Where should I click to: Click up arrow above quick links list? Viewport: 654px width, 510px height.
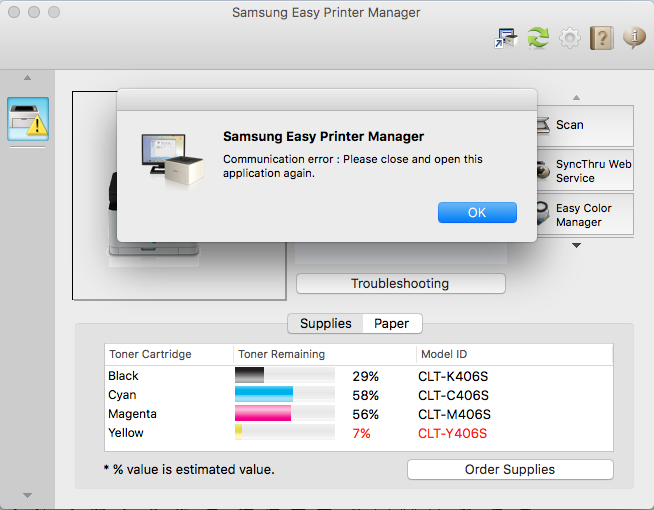pos(576,98)
